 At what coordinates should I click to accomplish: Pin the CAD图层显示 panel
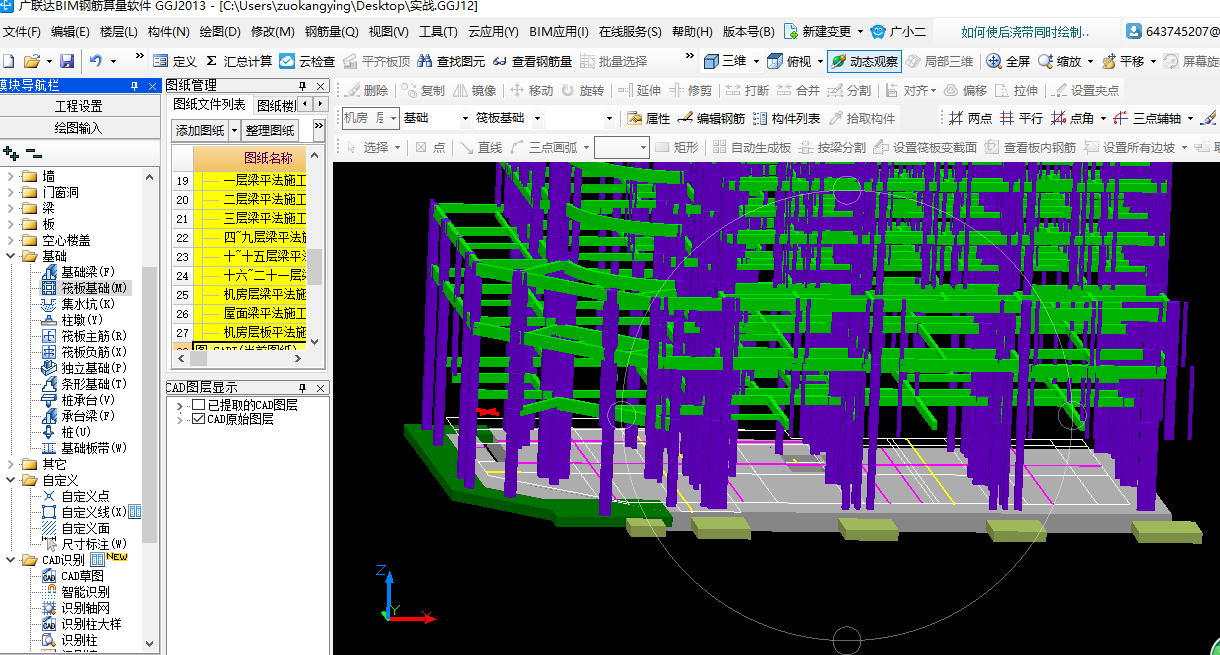pyautogui.click(x=302, y=388)
